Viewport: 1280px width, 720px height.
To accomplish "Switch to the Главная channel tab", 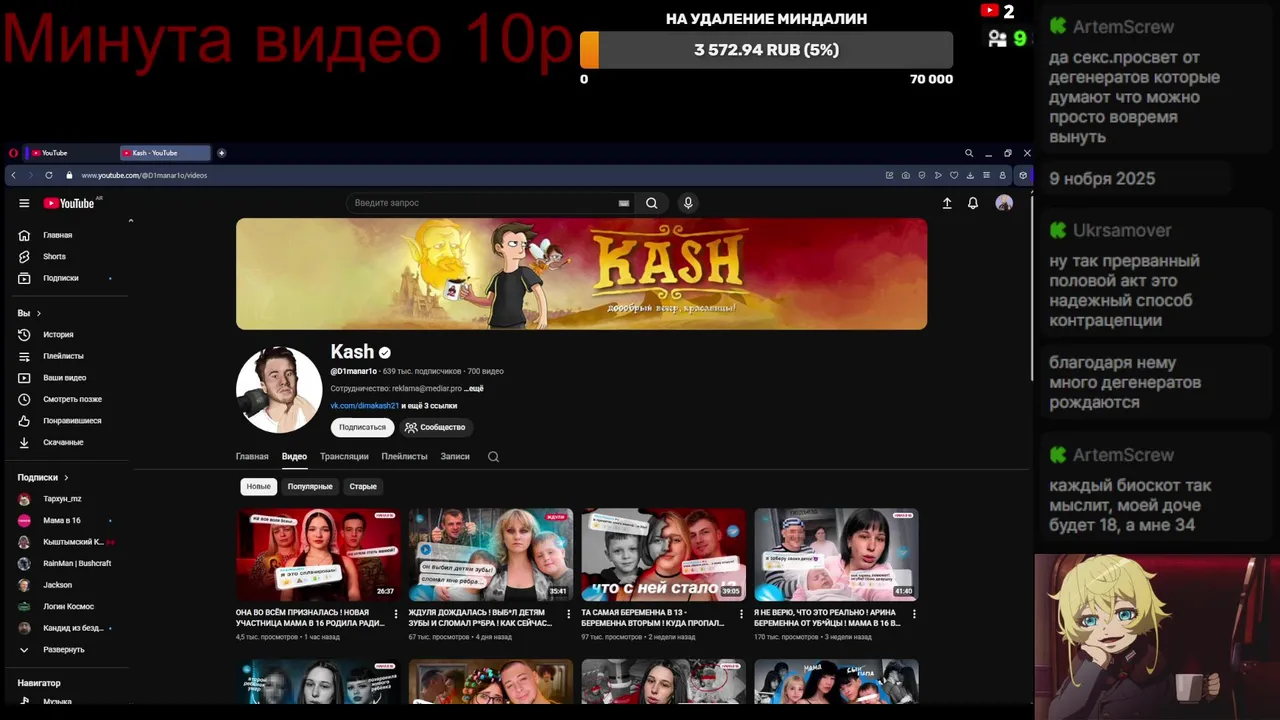I will pos(252,456).
